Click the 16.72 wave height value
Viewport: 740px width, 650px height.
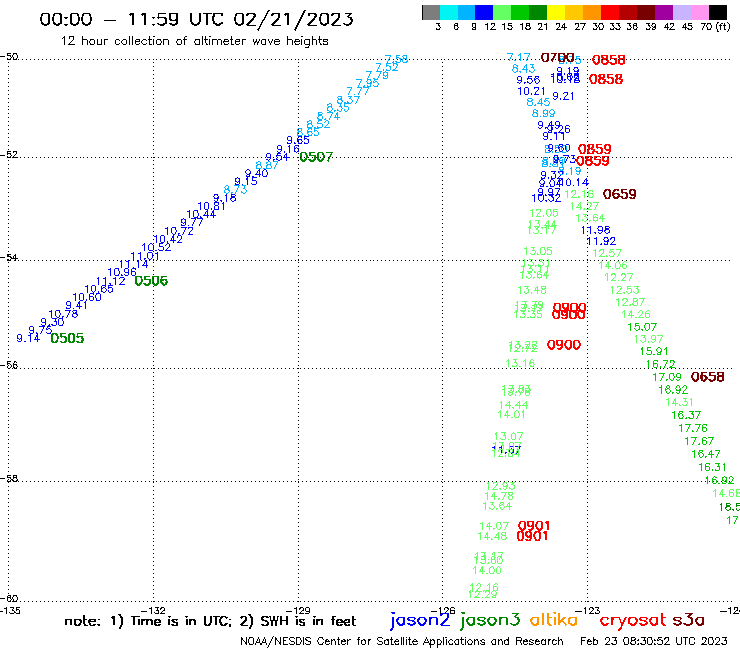(x=660, y=364)
